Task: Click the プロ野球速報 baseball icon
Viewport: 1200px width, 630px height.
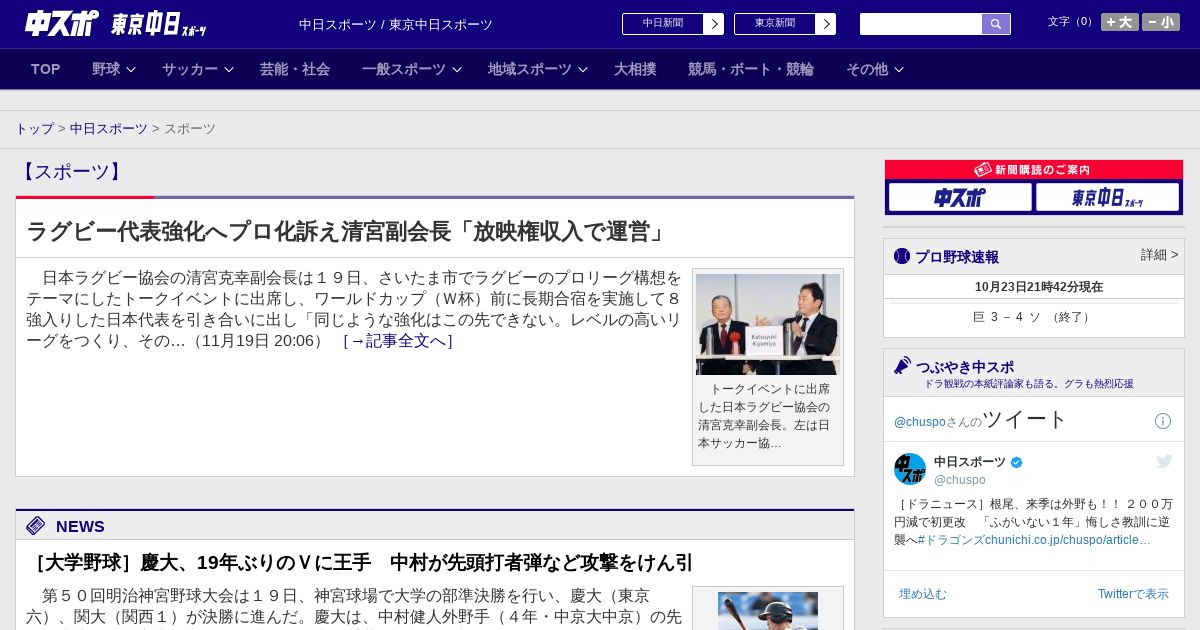Action: click(x=902, y=256)
